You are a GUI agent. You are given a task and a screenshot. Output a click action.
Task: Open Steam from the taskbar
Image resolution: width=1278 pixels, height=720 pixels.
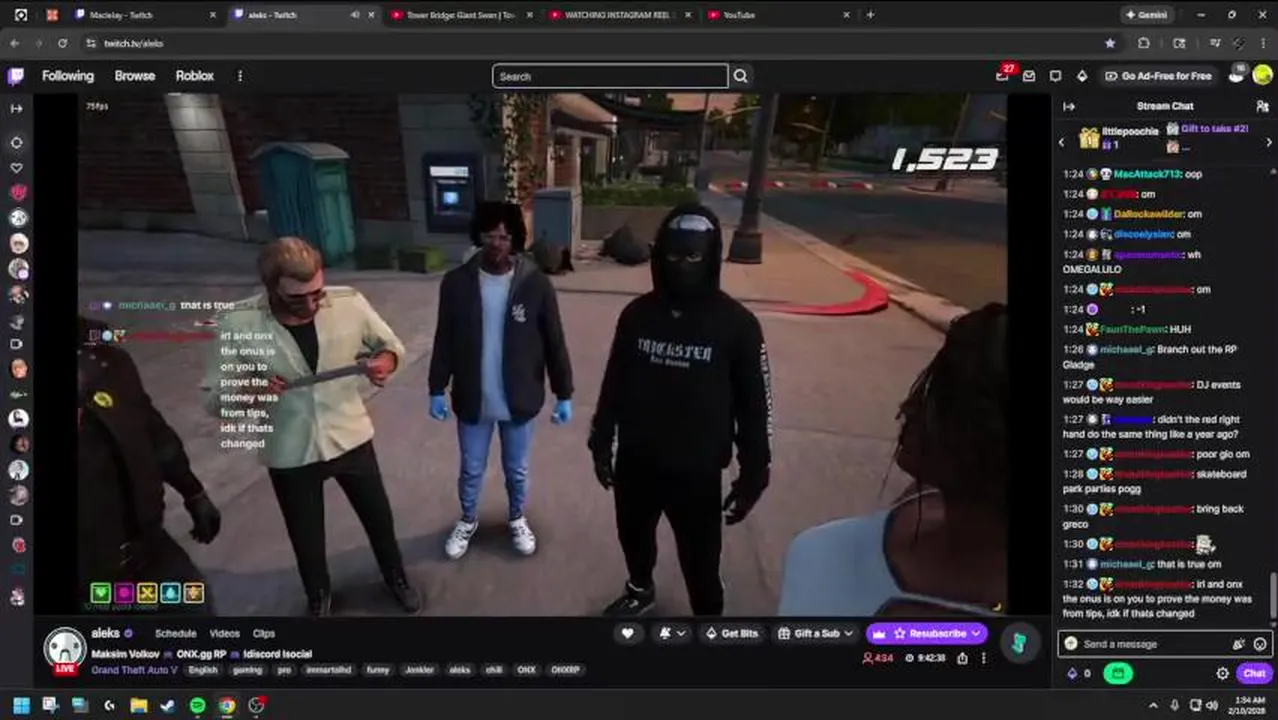pos(168,706)
